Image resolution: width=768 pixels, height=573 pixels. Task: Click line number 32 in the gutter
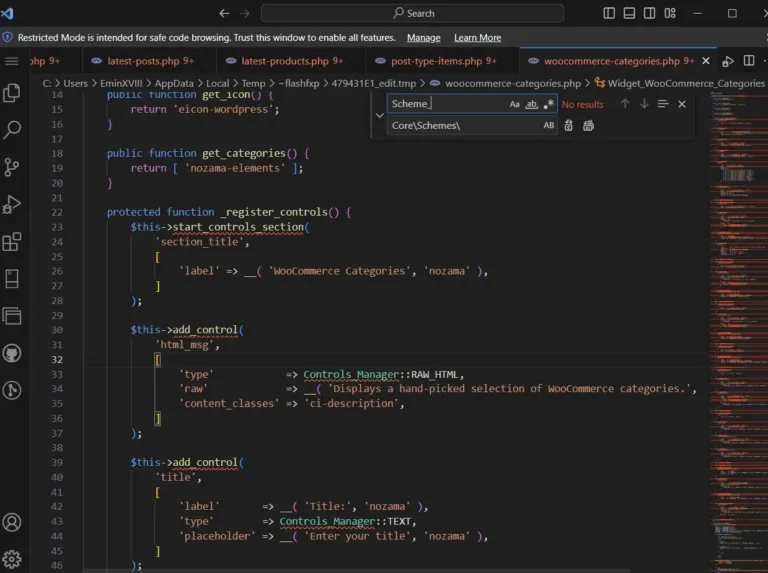(x=57, y=359)
